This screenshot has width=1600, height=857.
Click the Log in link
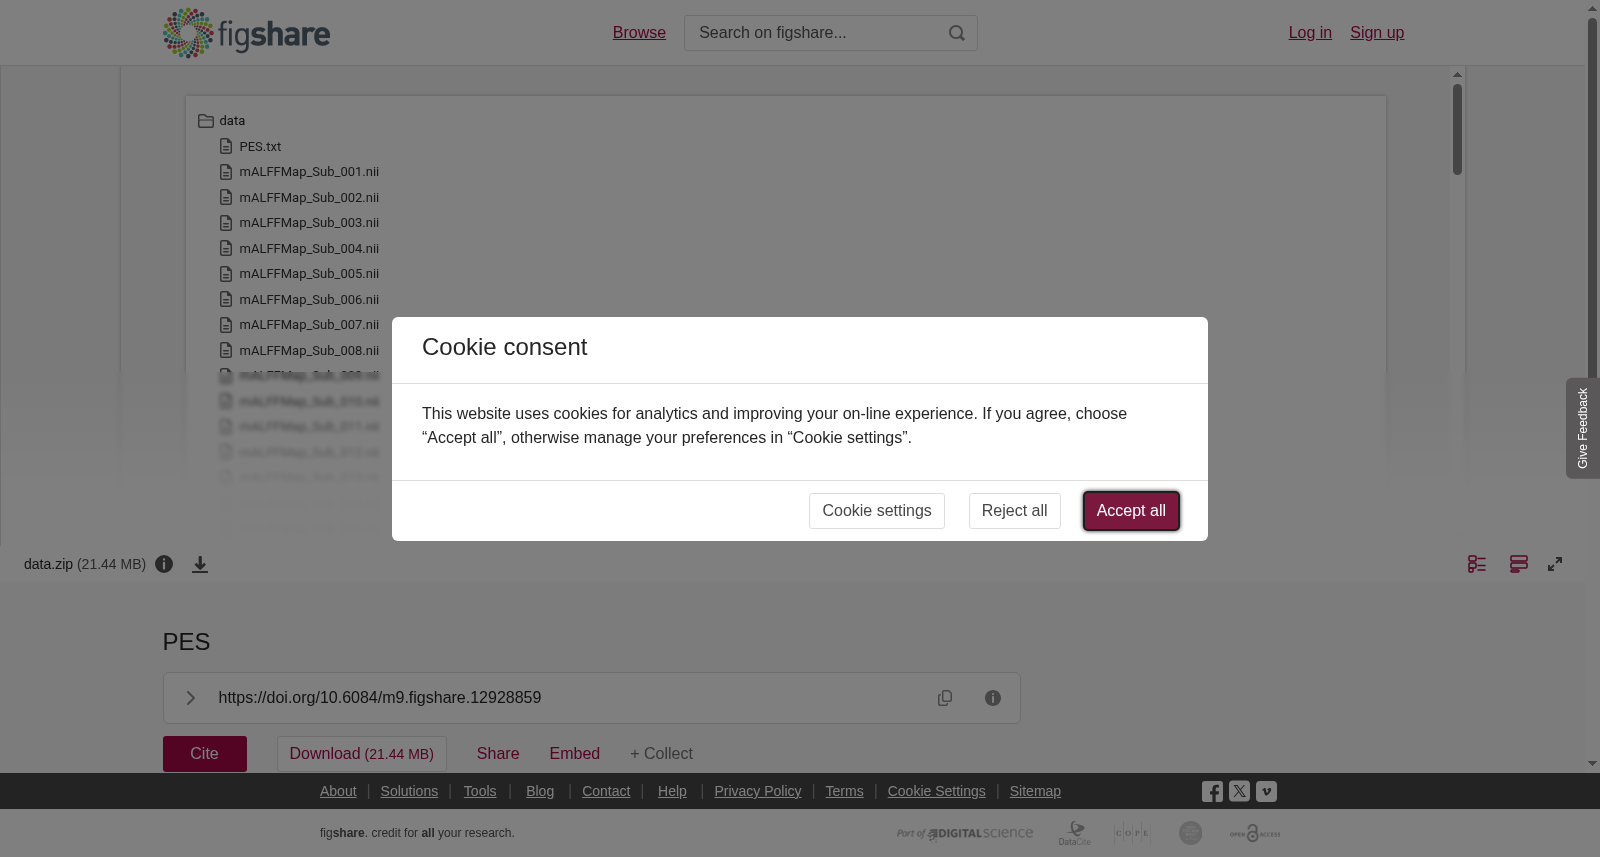tap(1310, 33)
